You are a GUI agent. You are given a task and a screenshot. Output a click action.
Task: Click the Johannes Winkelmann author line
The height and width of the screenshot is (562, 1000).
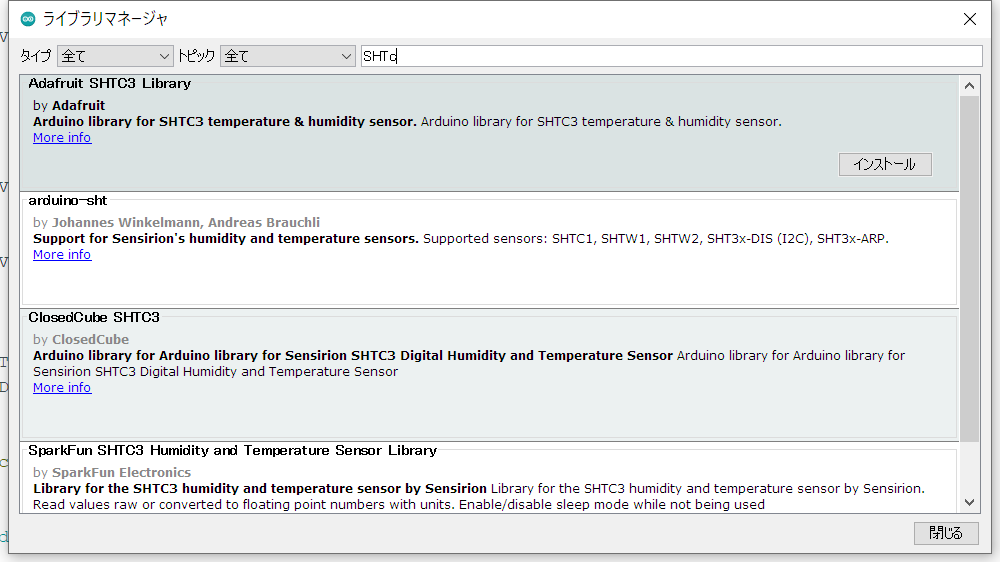186,222
